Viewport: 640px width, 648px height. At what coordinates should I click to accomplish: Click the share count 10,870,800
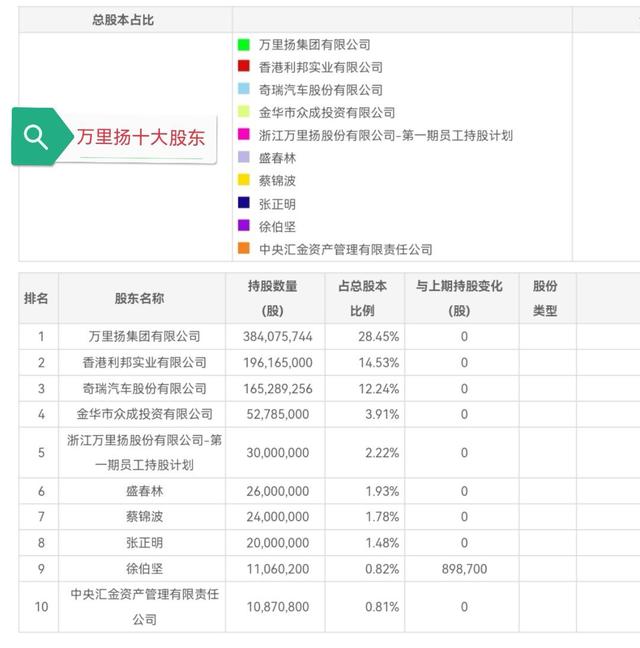[278, 607]
